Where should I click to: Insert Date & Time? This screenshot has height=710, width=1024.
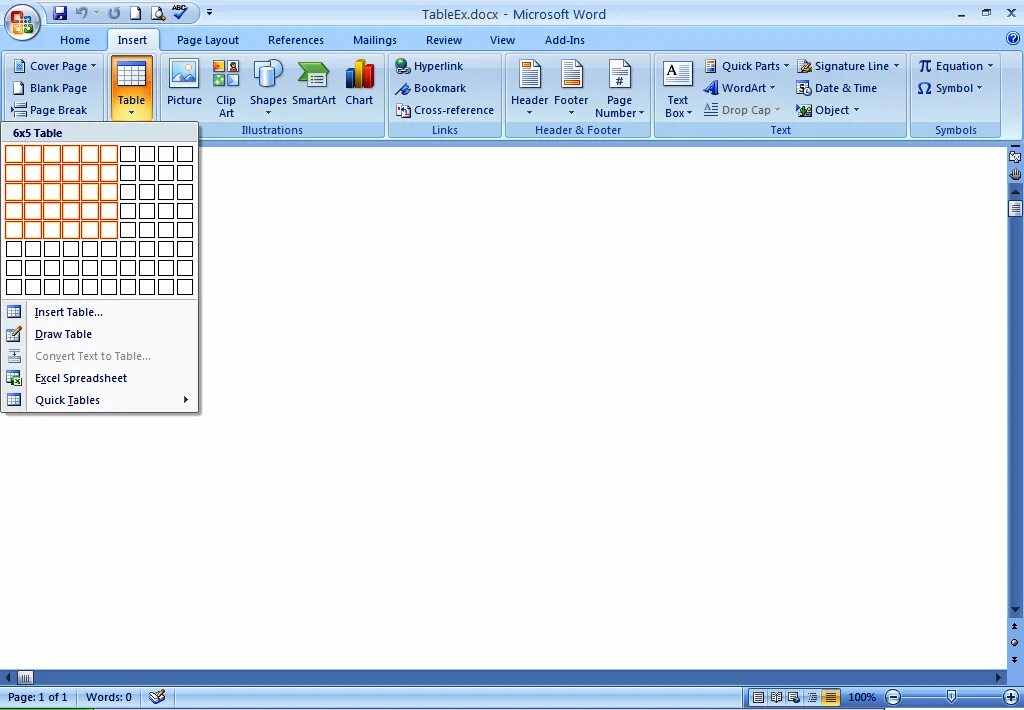(x=837, y=88)
